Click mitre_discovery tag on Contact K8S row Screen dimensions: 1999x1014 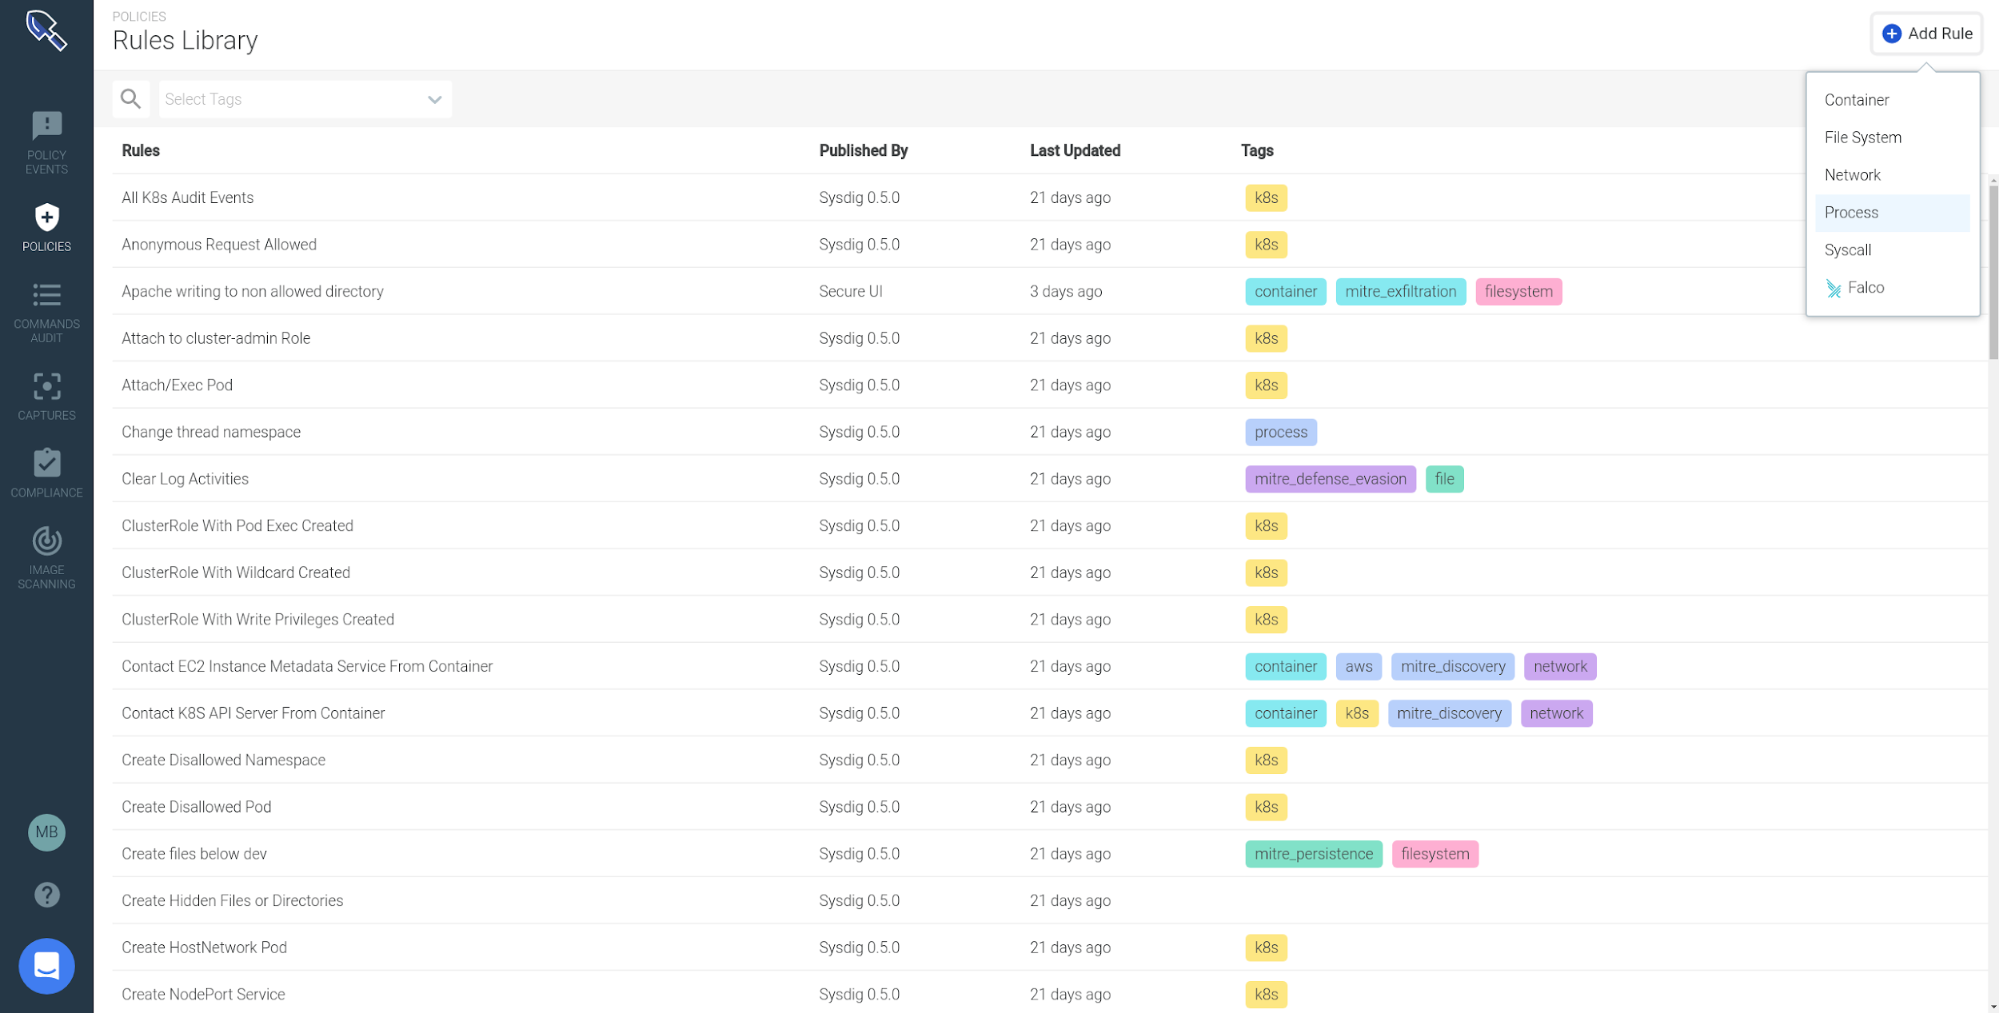click(x=1449, y=714)
